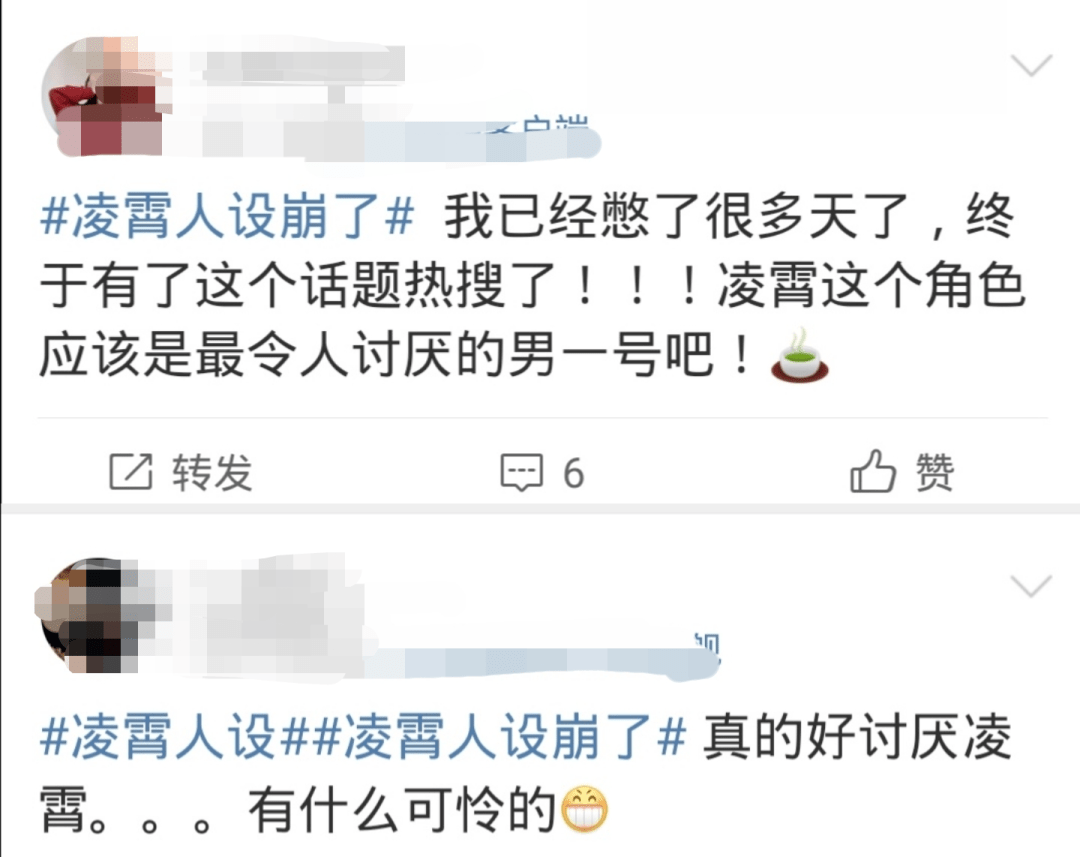Screen dimensions: 1080x857
Task: Click the 赞 like label
Action: point(934,472)
